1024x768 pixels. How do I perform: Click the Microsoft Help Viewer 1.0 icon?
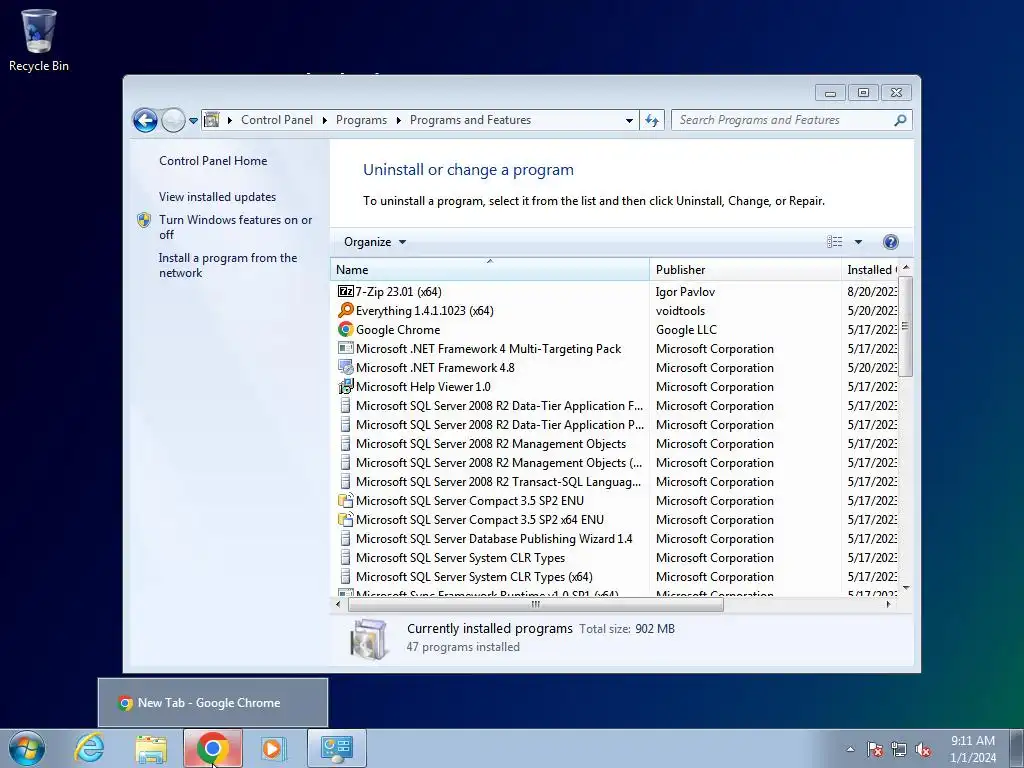(345, 386)
